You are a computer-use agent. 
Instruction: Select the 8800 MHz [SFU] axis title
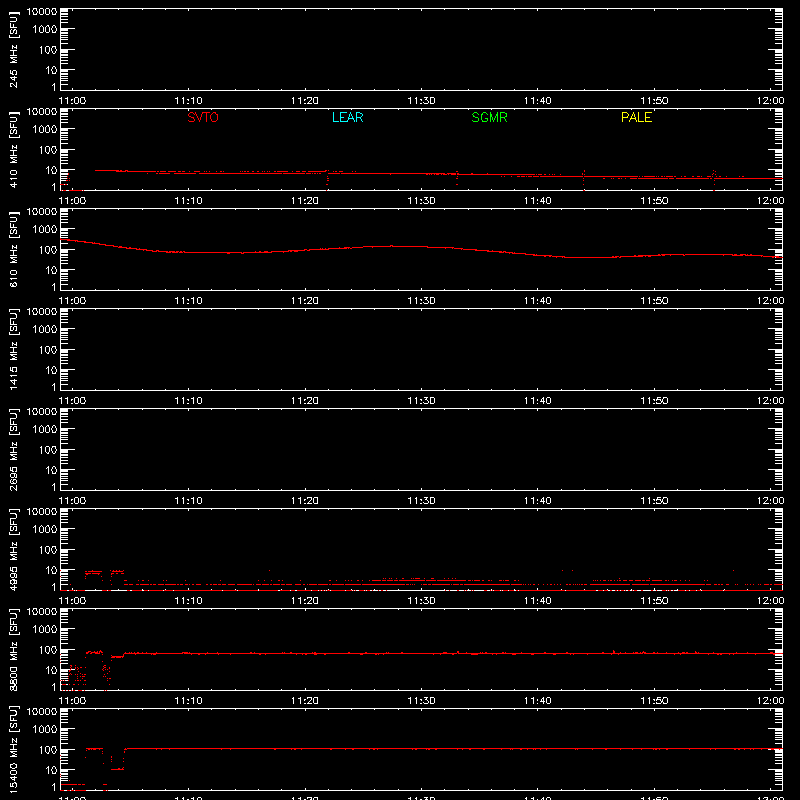[13, 649]
